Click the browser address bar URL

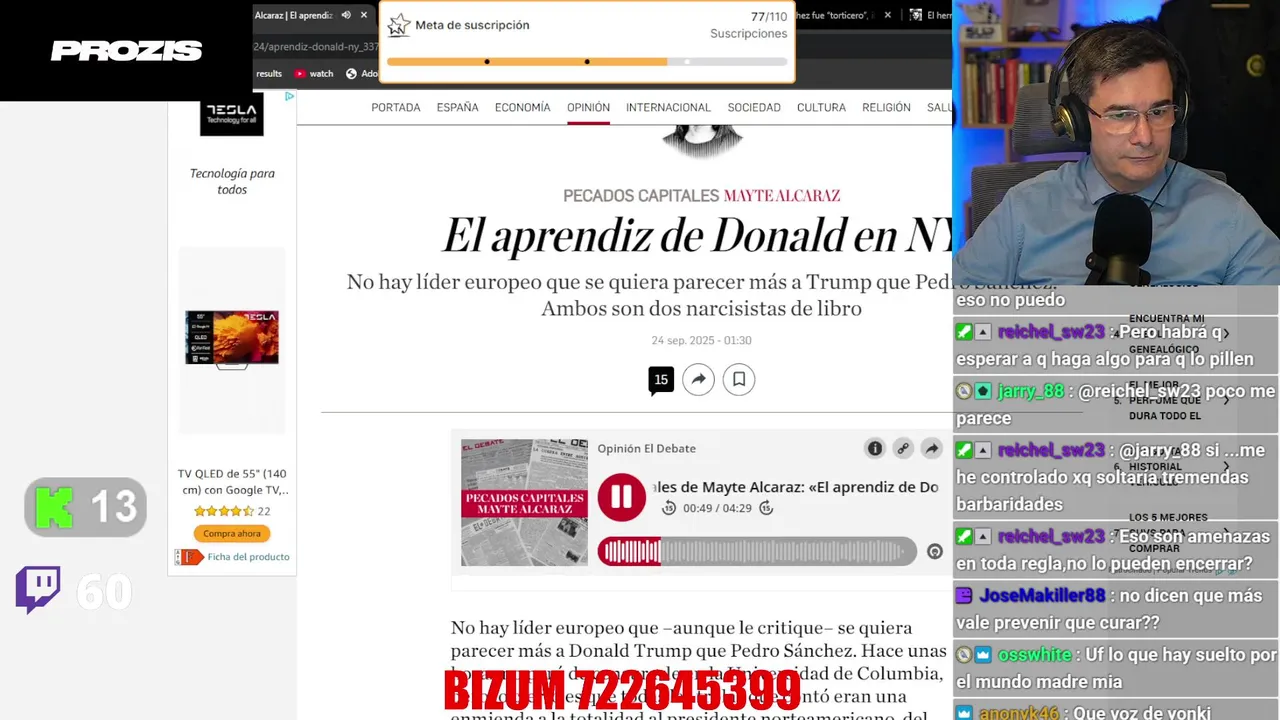point(315,46)
